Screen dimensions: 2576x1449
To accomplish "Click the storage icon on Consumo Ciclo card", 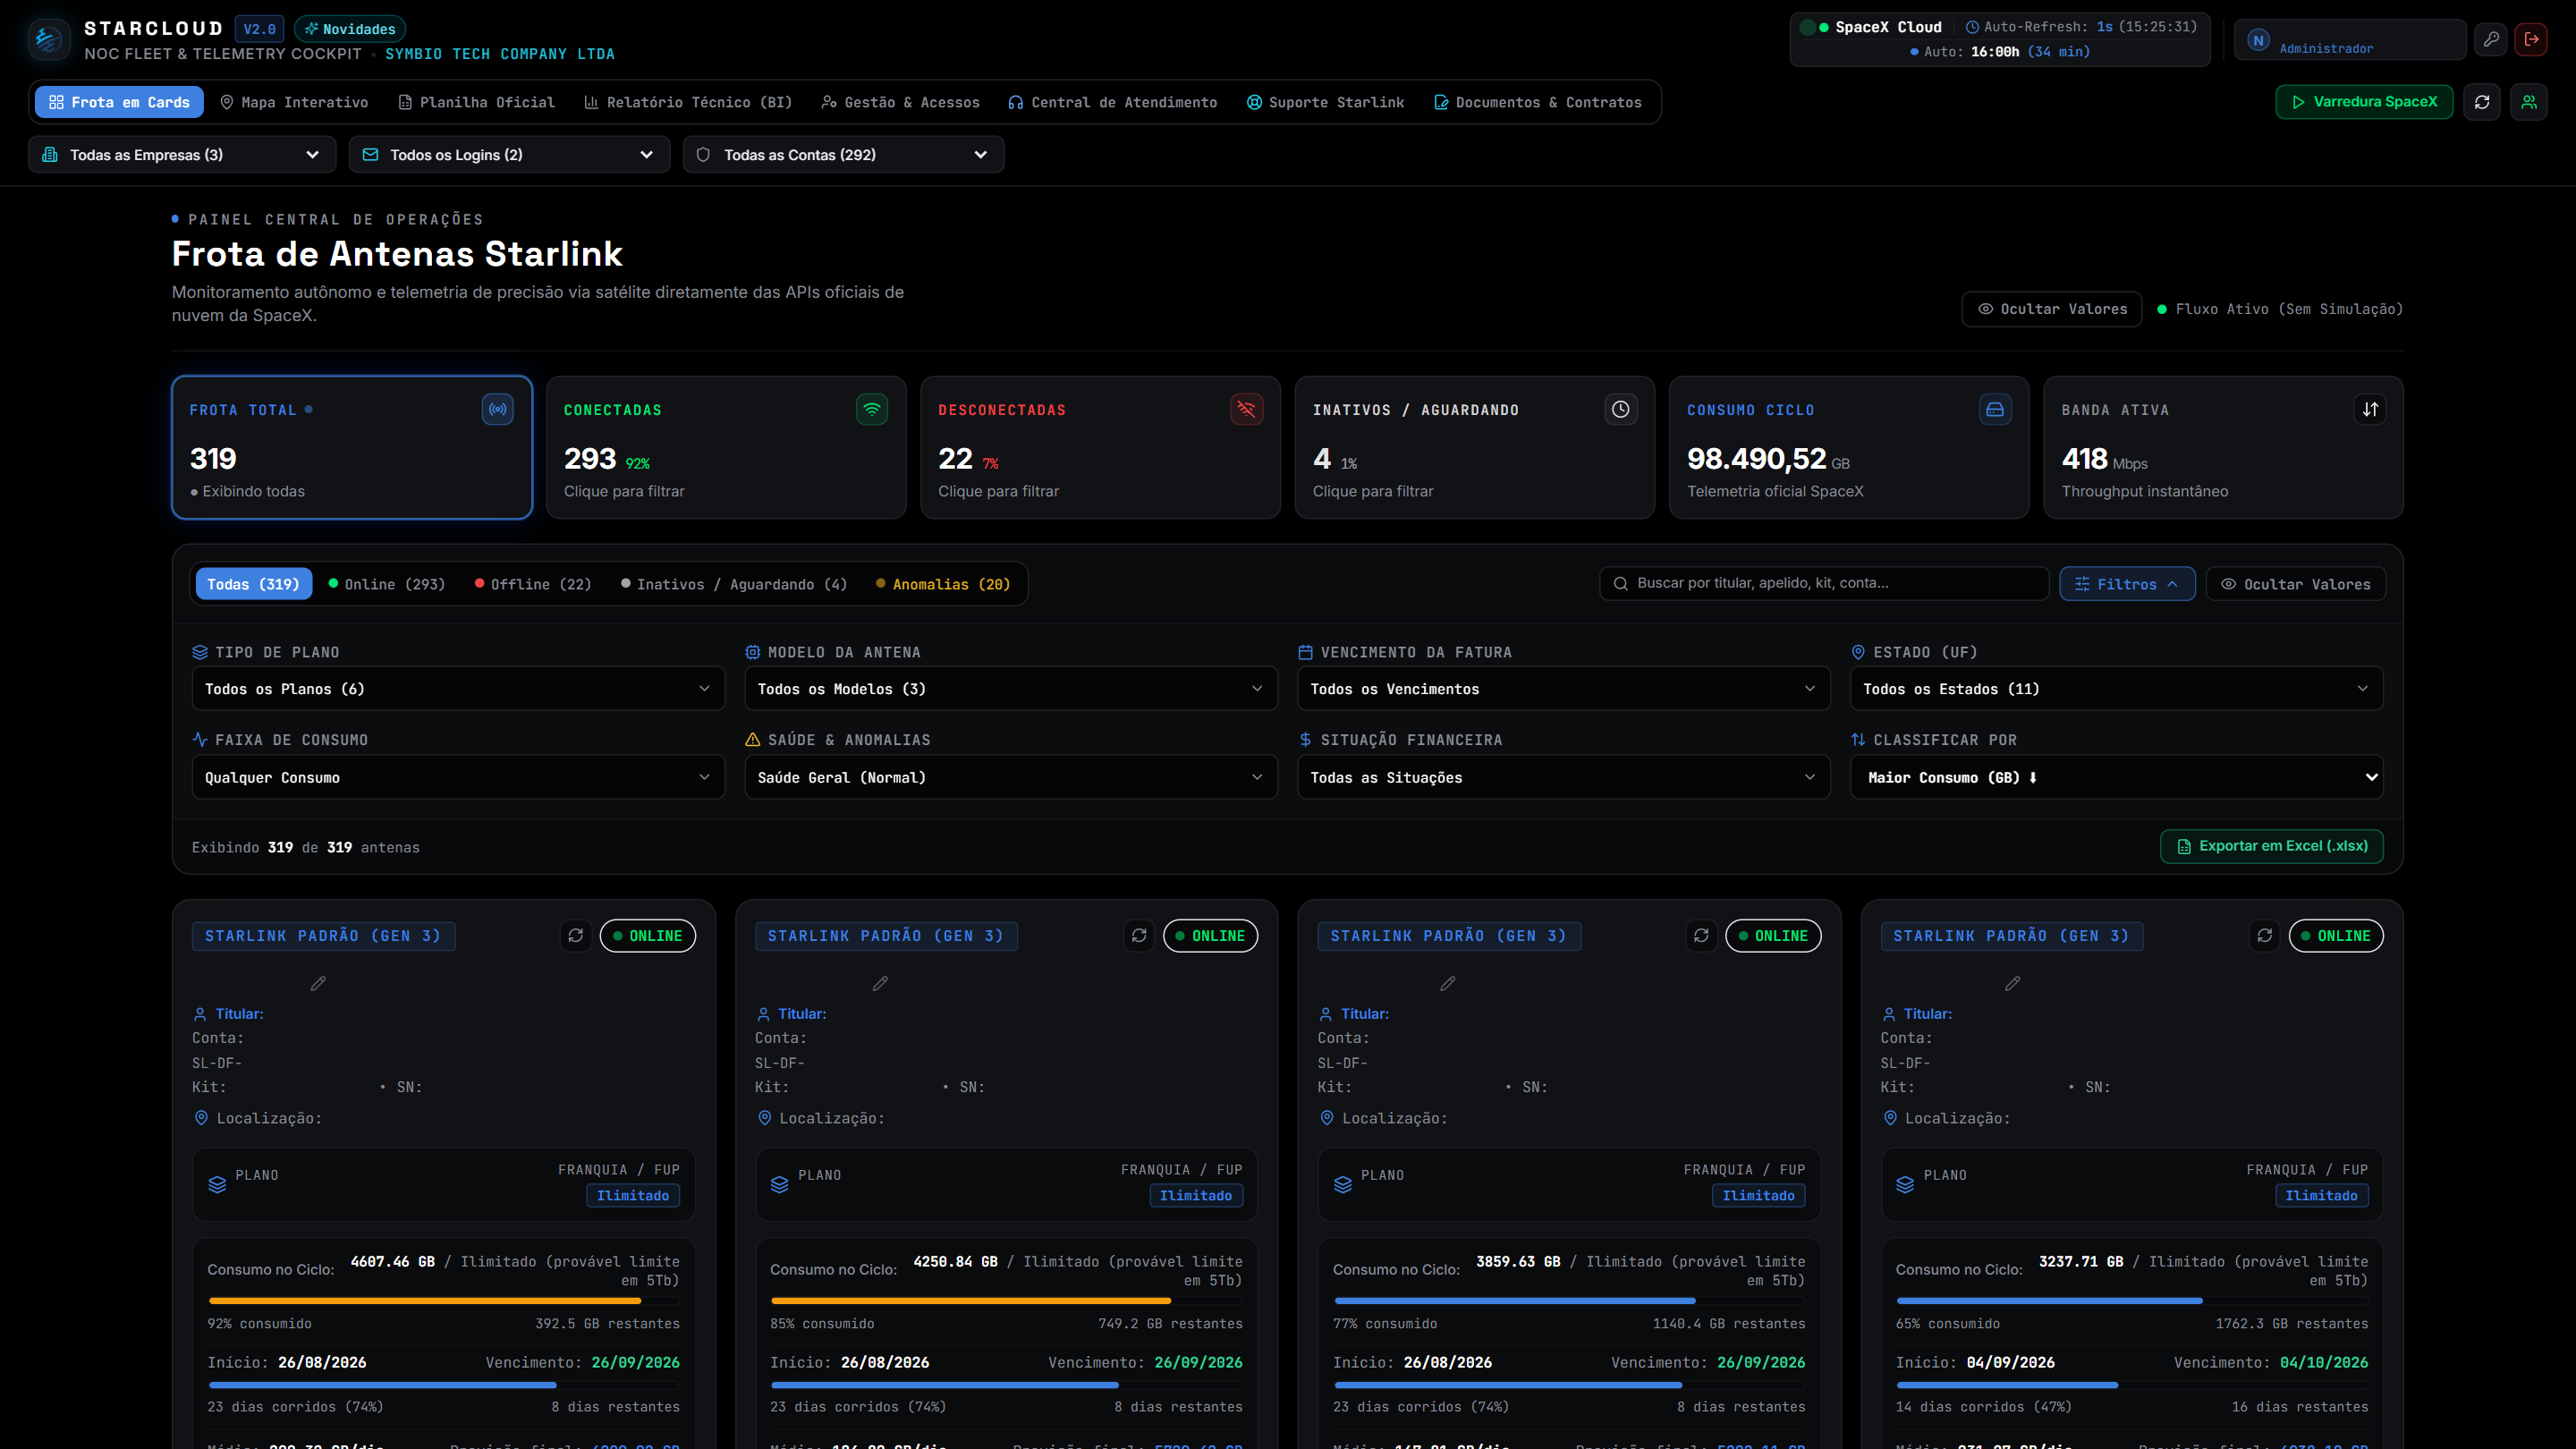I will click(x=1995, y=409).
